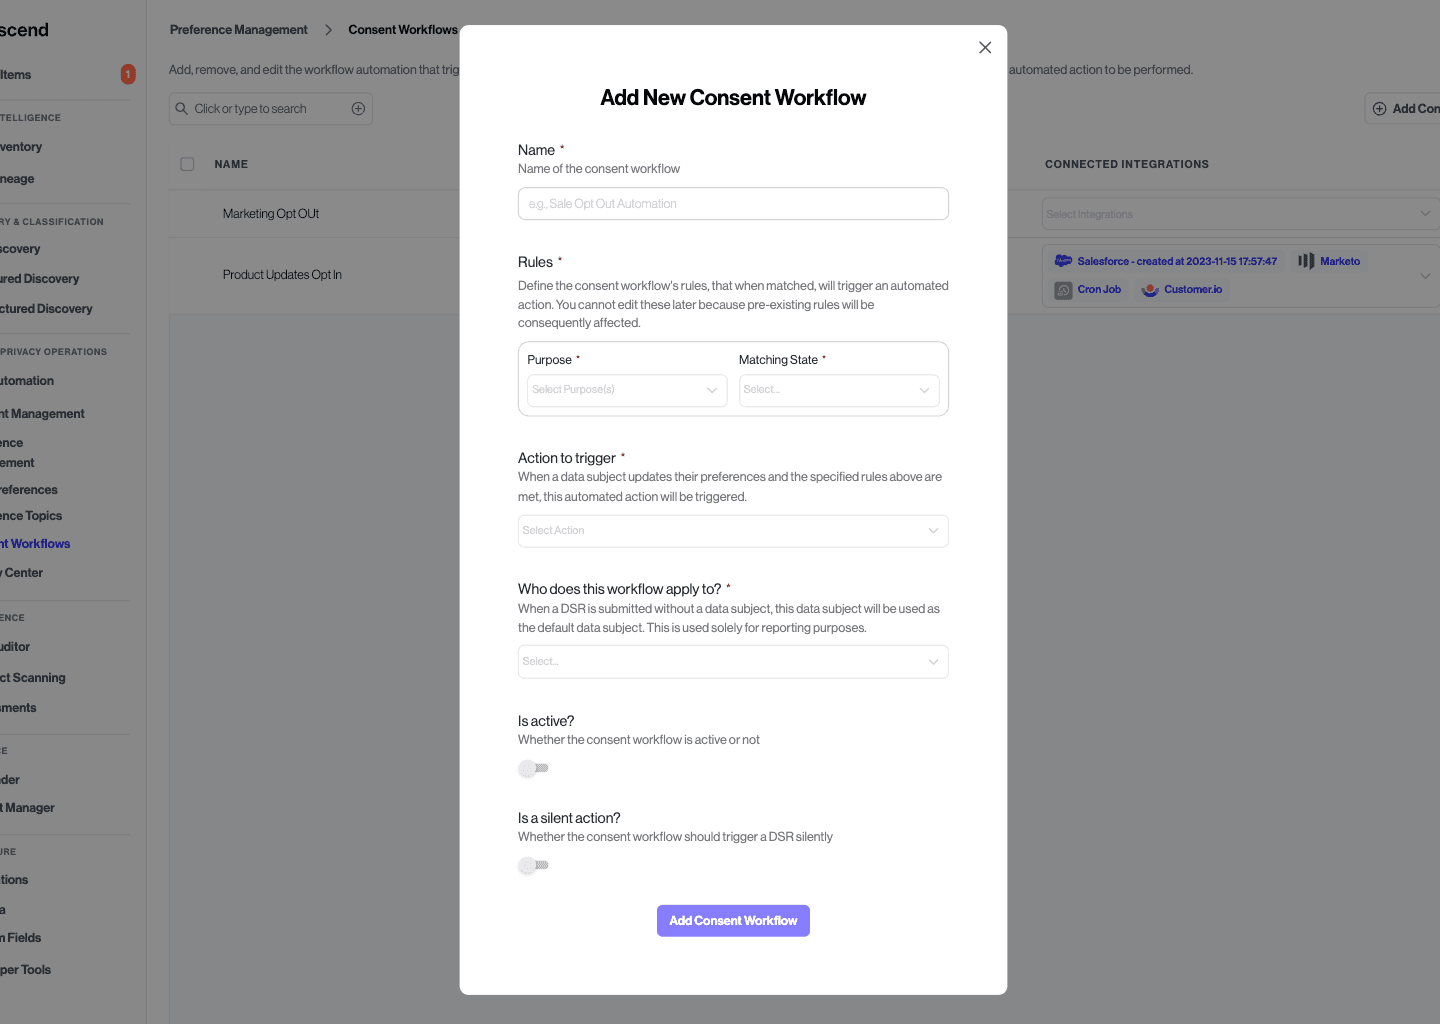Viewport: 1440px width, 1024px height.
Task: Open the Preference Management breadcrumb
Action: click(238, 29)
